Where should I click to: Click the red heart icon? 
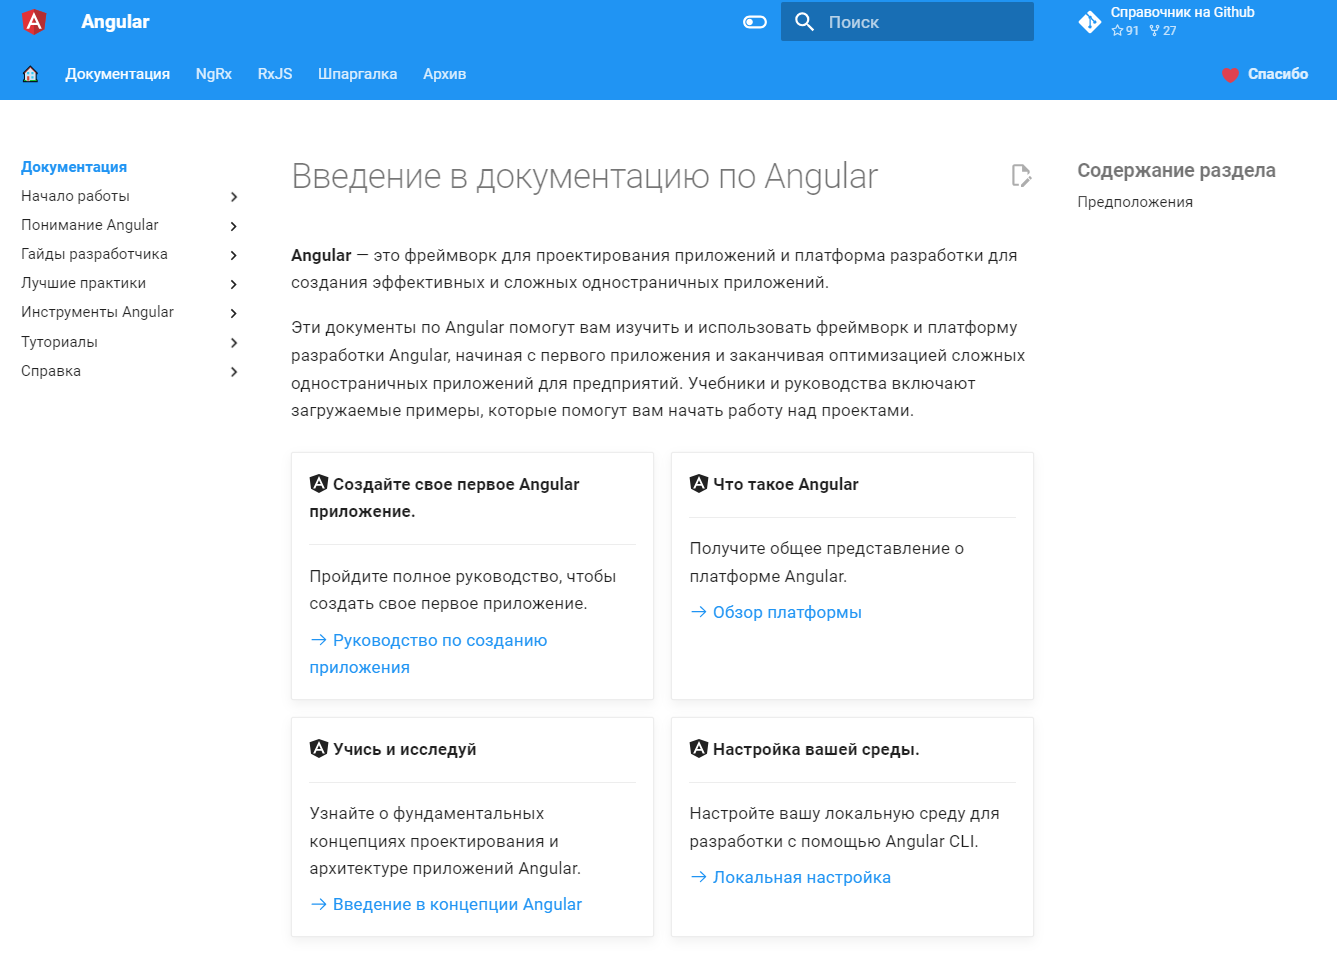coord(1230,75)
